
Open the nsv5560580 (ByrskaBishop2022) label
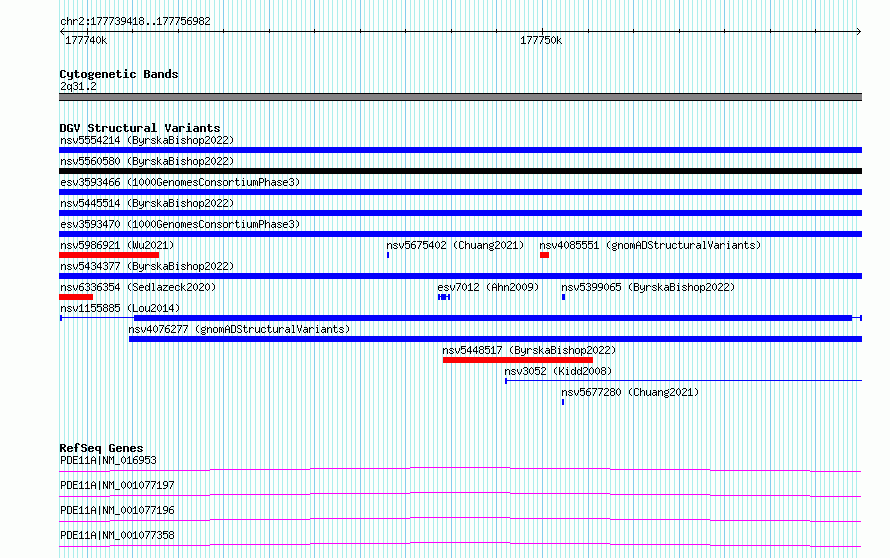[147, 161]
